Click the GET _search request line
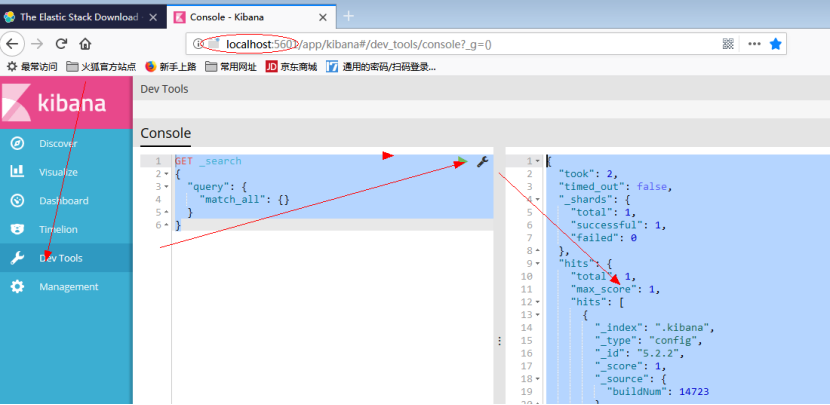 coord(208,161)
